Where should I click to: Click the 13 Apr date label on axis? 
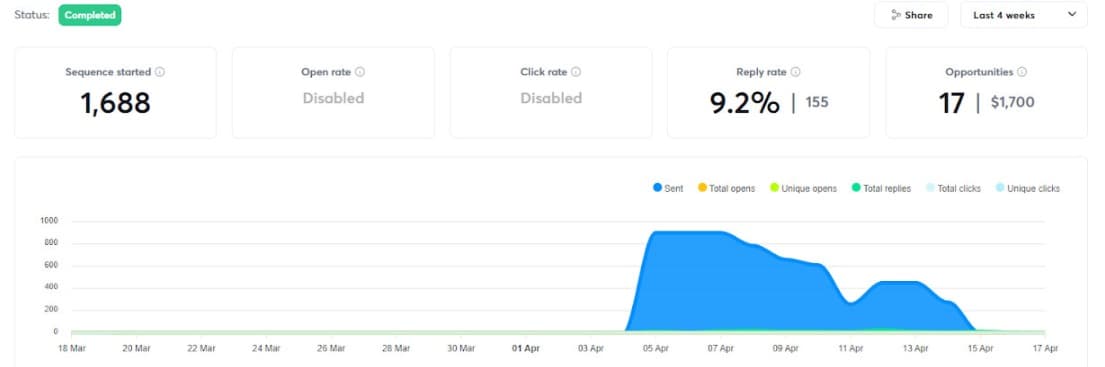pyautogui.click(x=915, y=348)
